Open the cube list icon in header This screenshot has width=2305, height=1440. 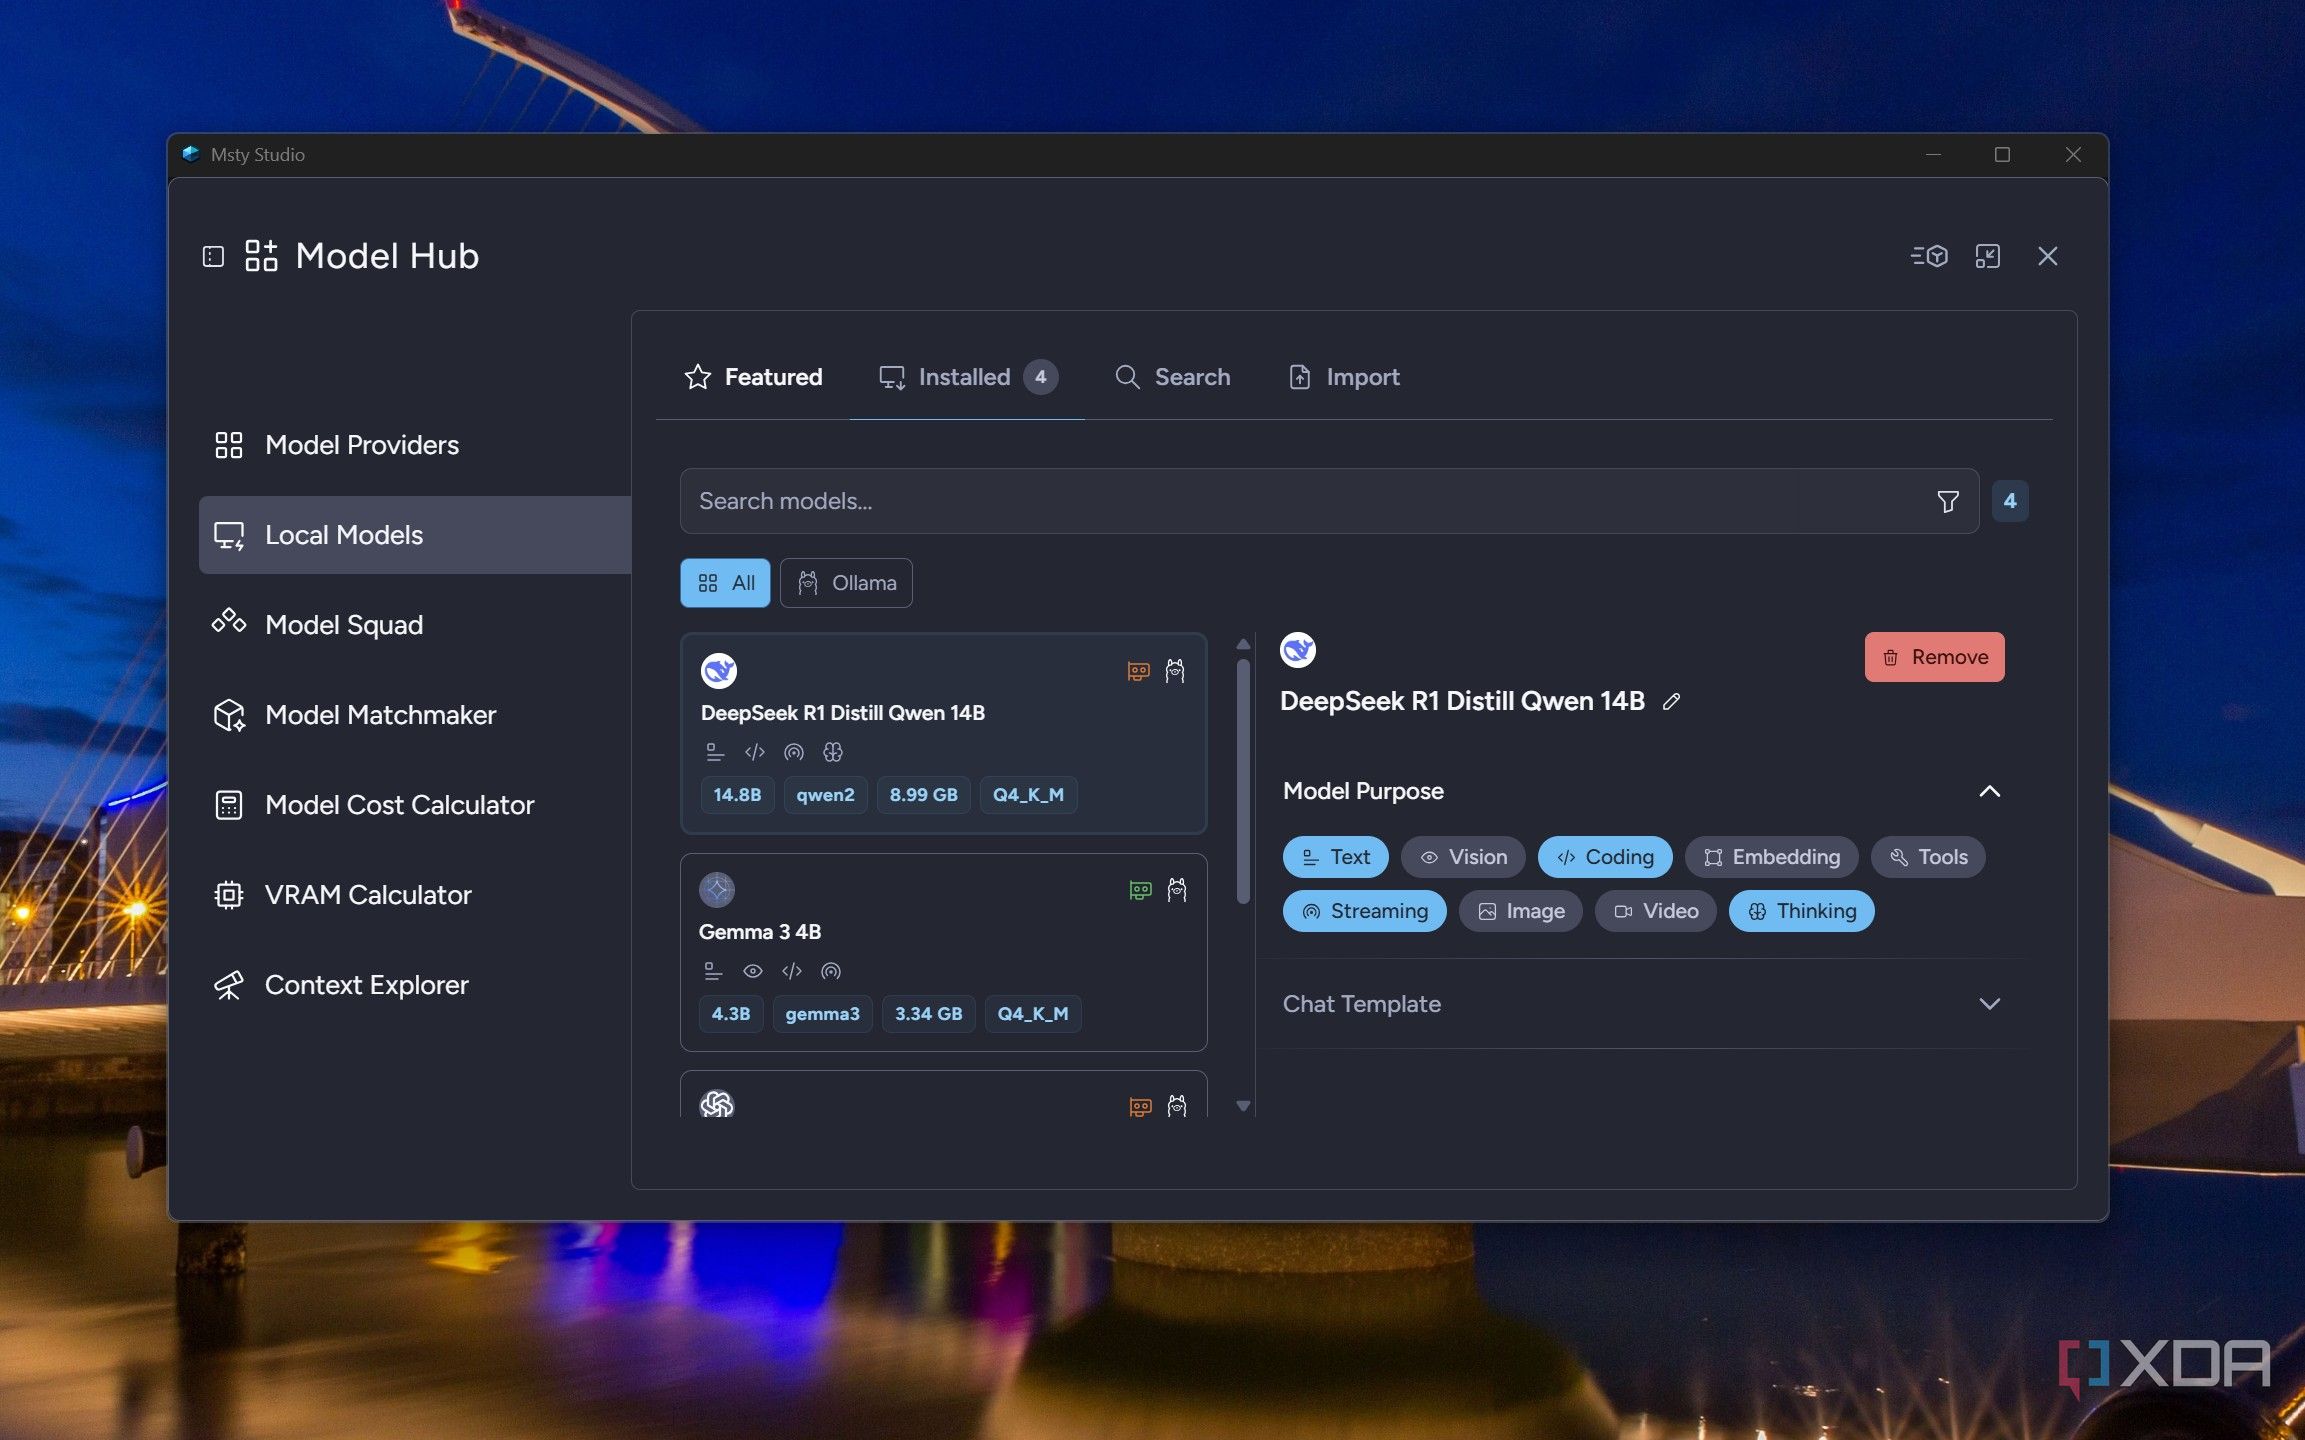pos(1929,256)
